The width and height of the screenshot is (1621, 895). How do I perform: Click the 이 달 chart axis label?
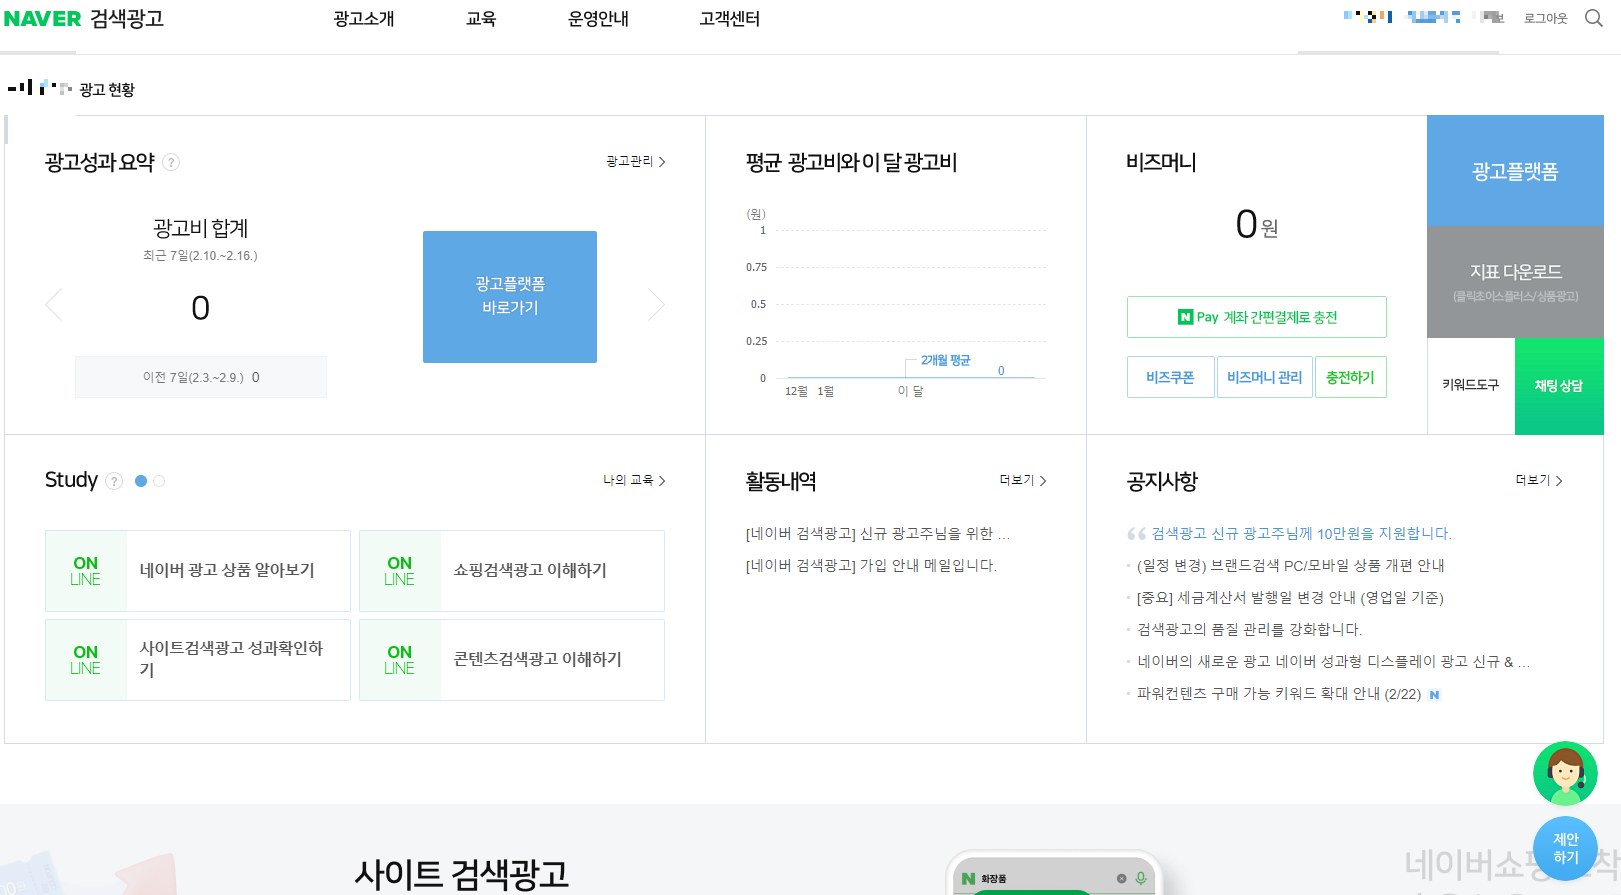click(911, 391)
